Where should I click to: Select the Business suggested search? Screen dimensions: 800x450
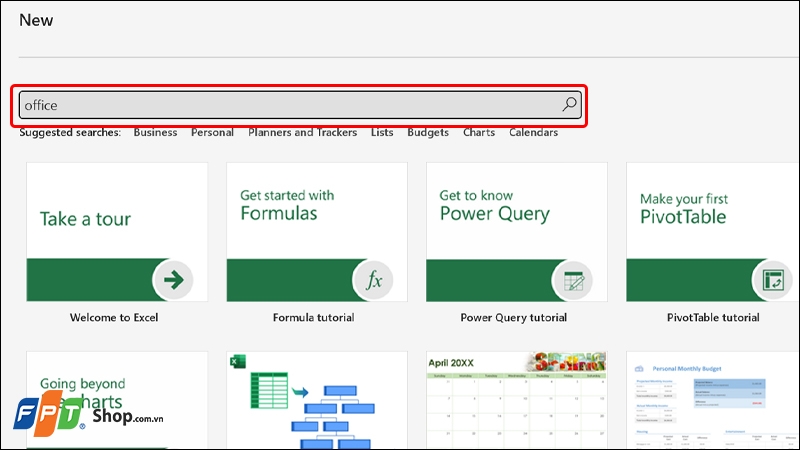156,133
